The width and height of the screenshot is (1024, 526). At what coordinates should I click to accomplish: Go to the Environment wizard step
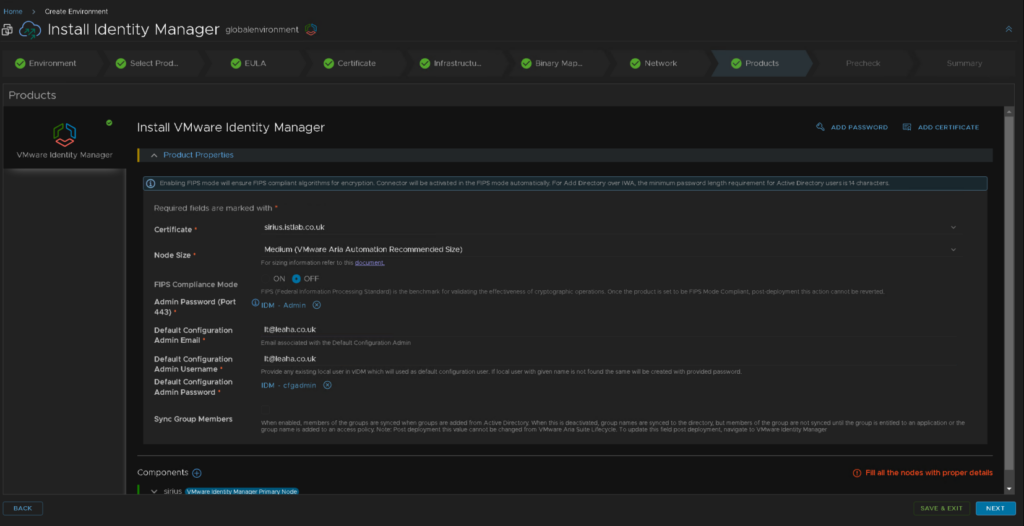point(52,63)
